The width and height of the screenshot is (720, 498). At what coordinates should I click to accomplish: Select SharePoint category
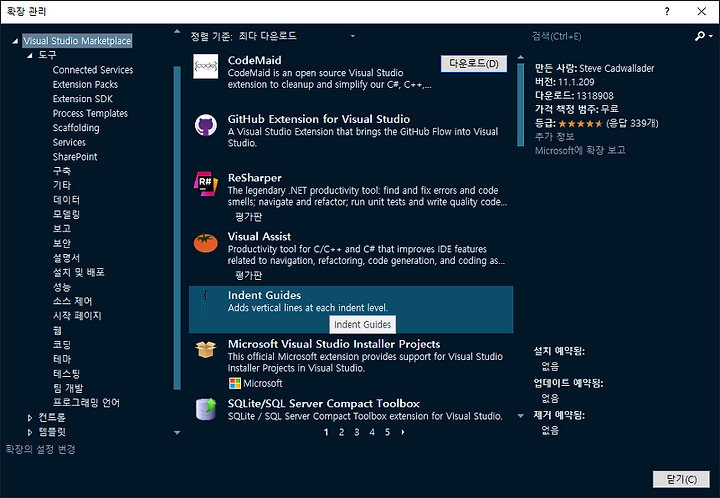[75, 157]
